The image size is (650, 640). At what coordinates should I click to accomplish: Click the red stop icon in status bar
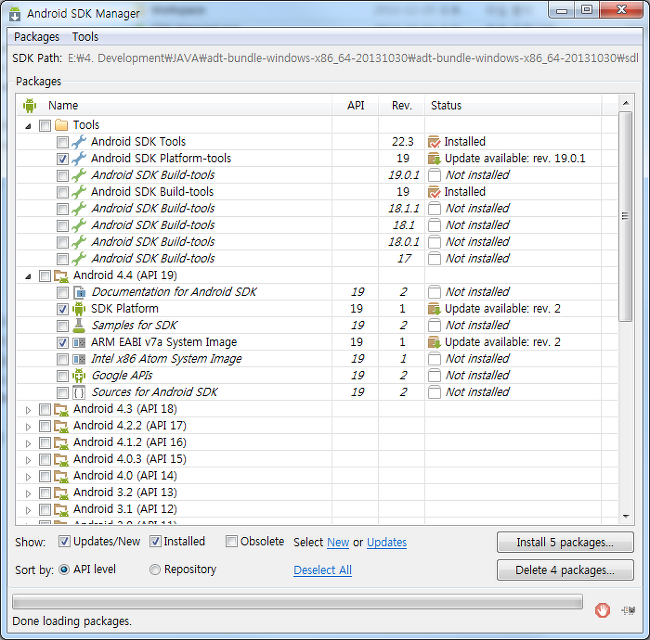click(602, 610)
